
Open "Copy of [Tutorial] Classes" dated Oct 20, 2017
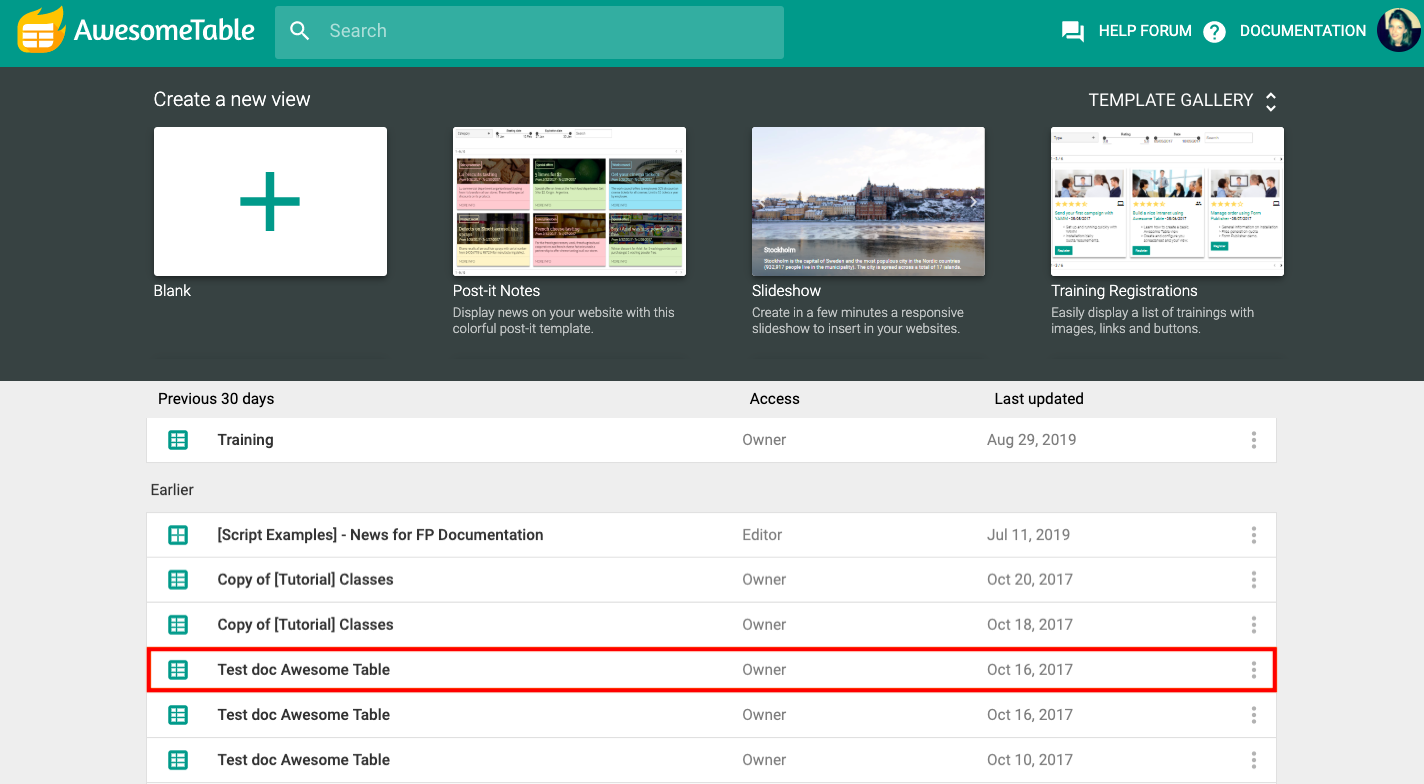(x=305, y=580)
